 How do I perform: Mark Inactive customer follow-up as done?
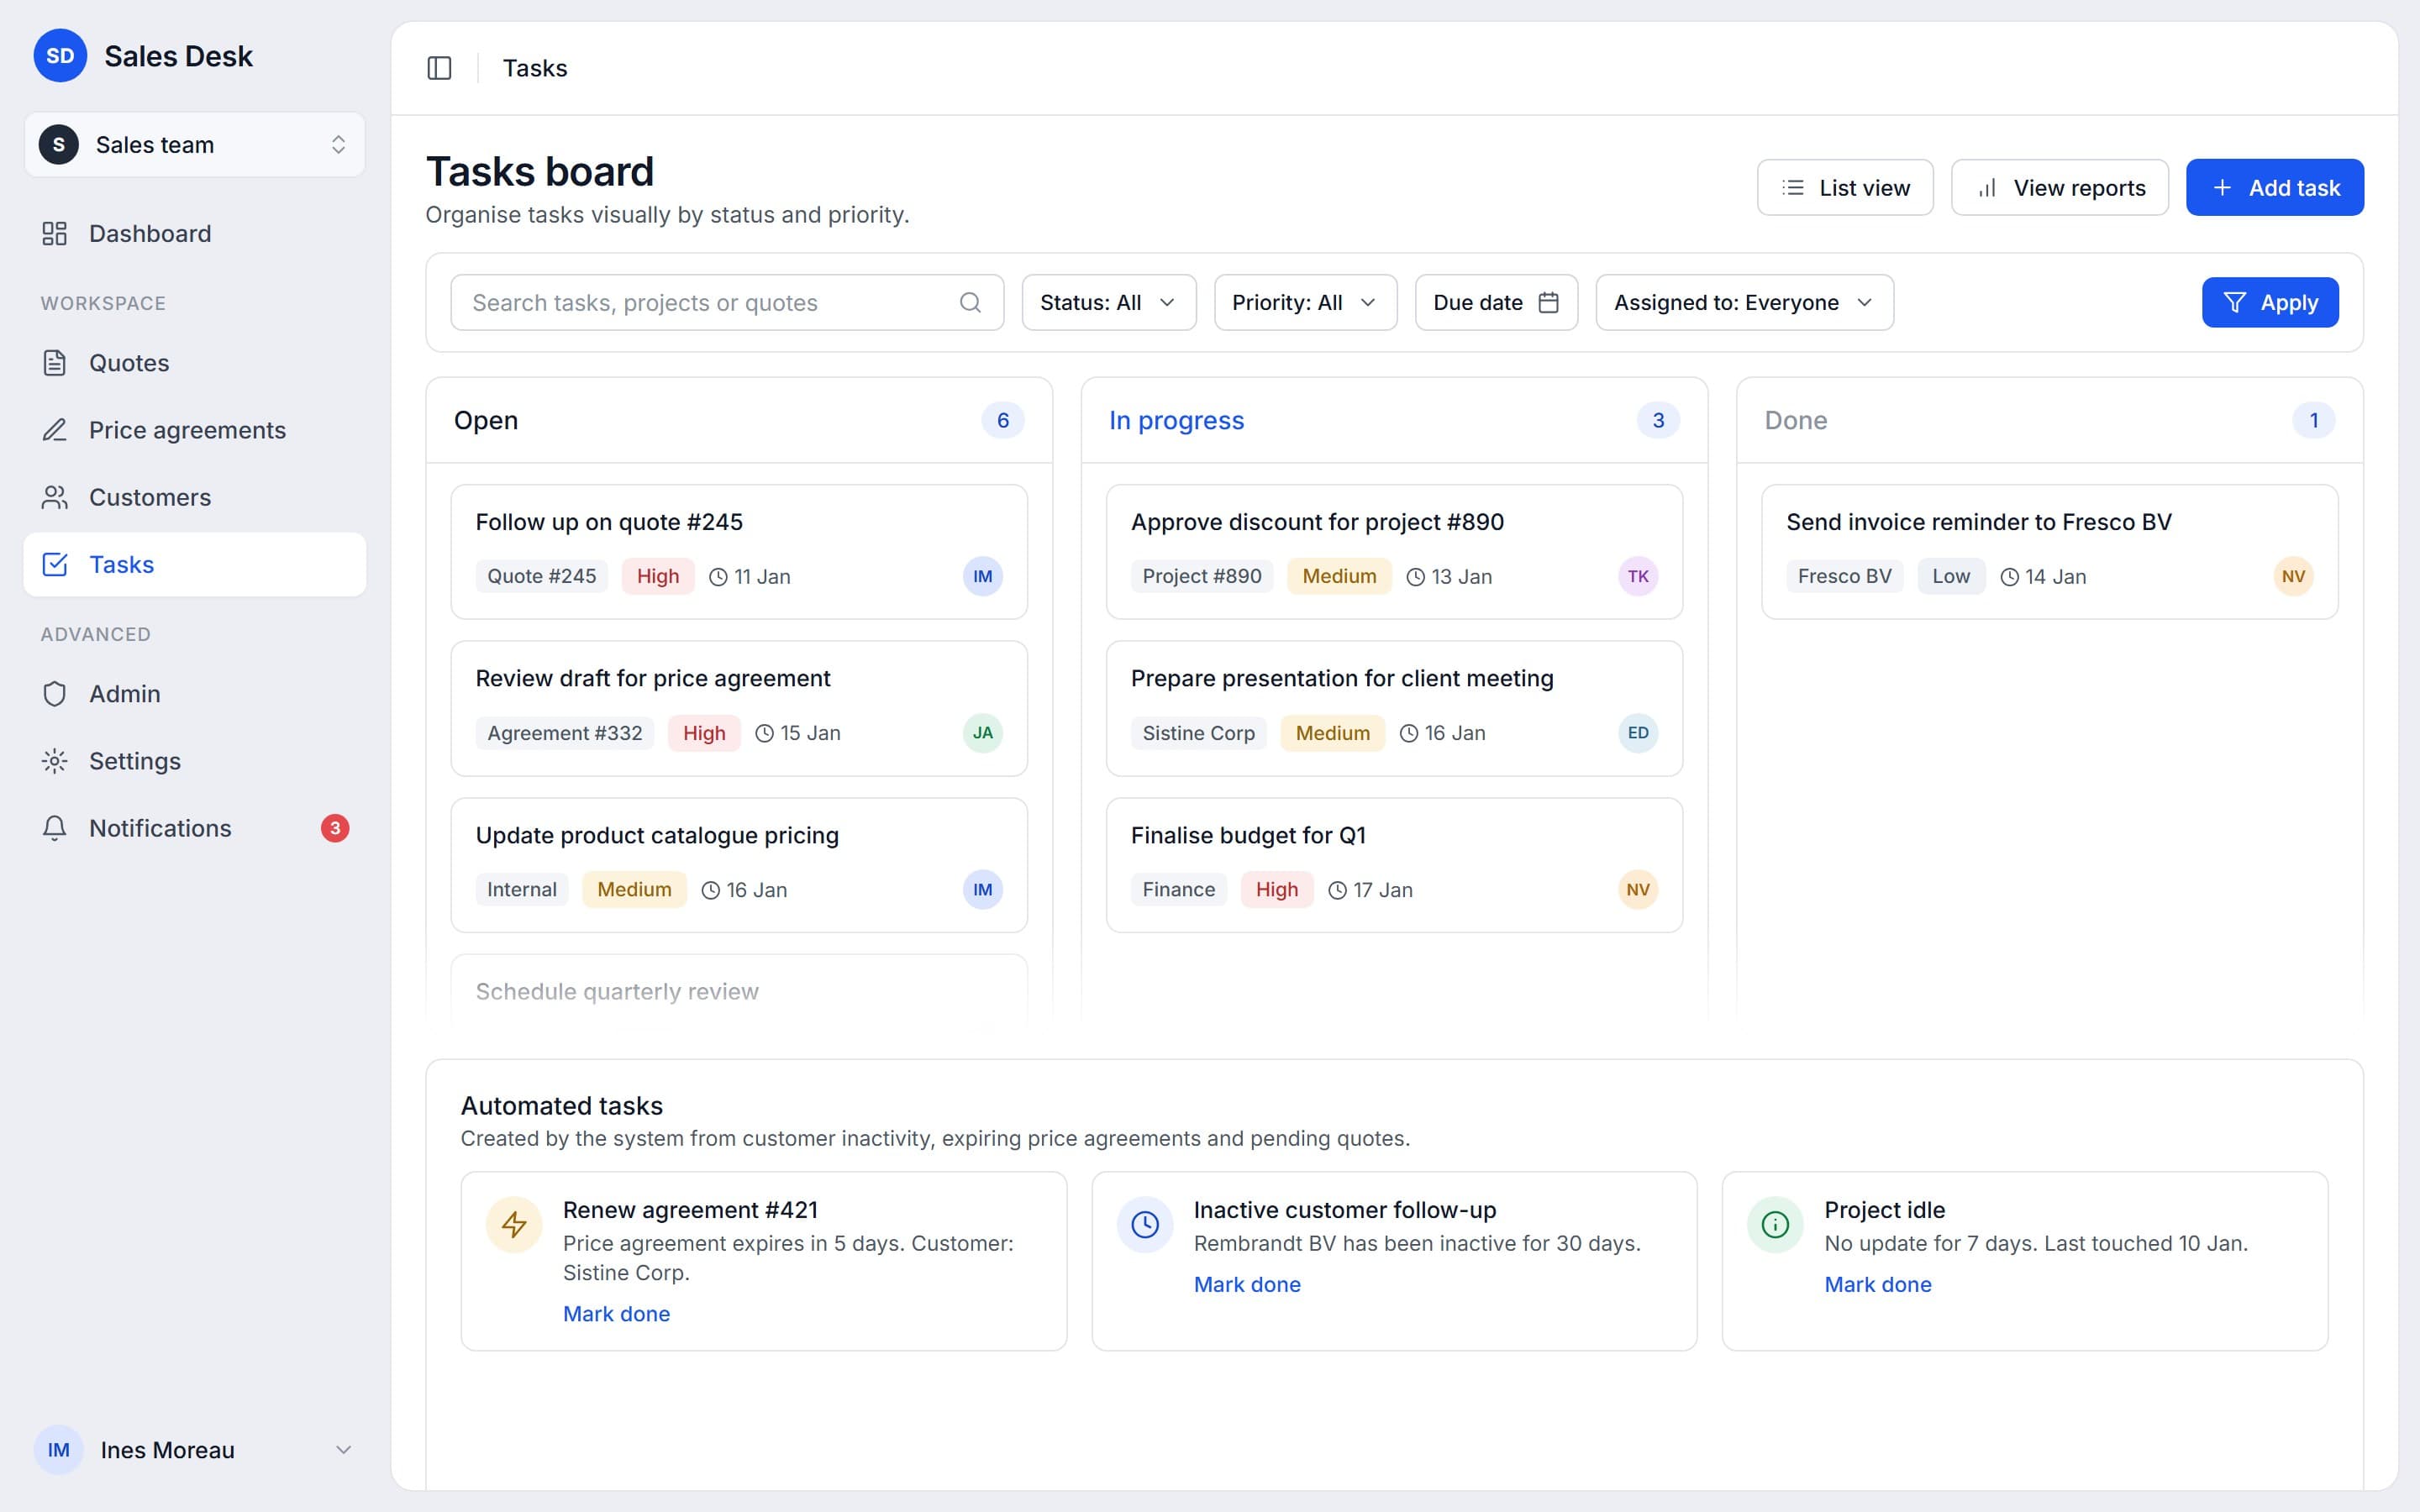pos(1247,1284)
